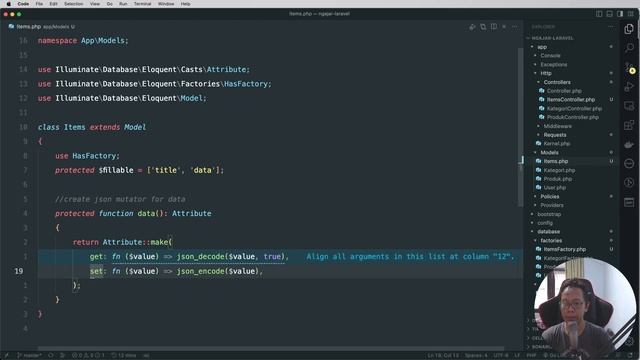Collapse the Models folder
This screenshot has height=360, width=640.
[x=549, y=153]
